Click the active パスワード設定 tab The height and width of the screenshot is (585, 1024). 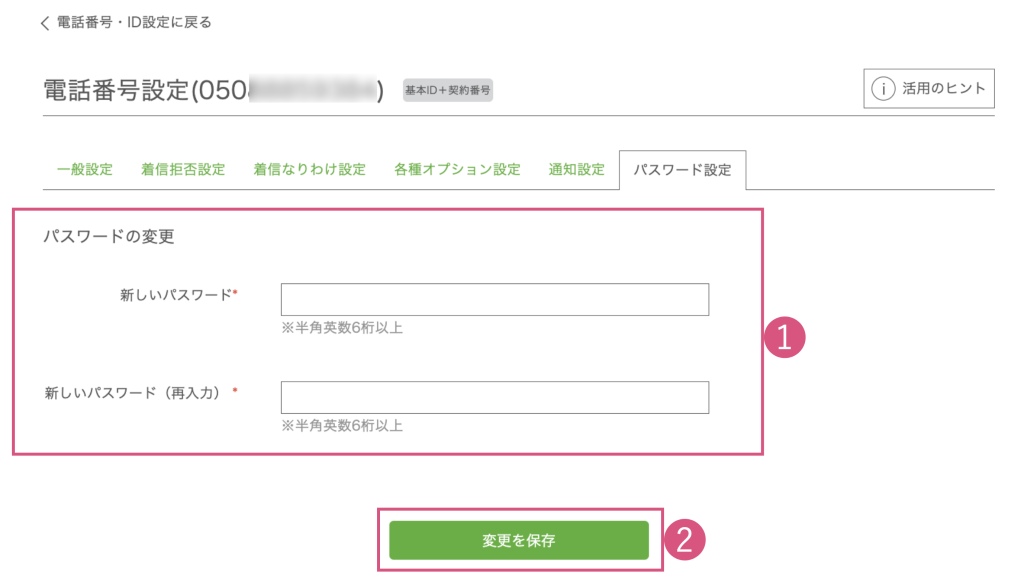pyautogui.click(x=683, y=170)
